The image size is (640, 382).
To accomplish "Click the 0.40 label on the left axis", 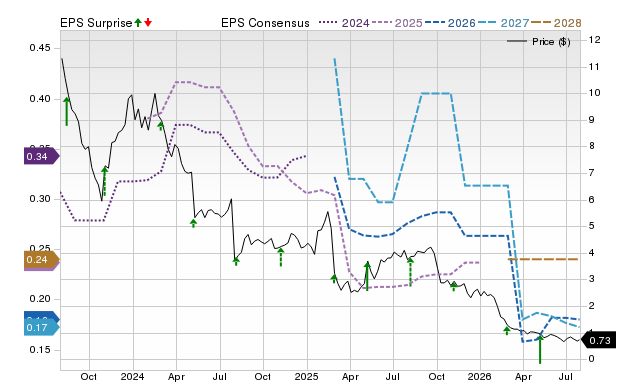I will (40, 99).
